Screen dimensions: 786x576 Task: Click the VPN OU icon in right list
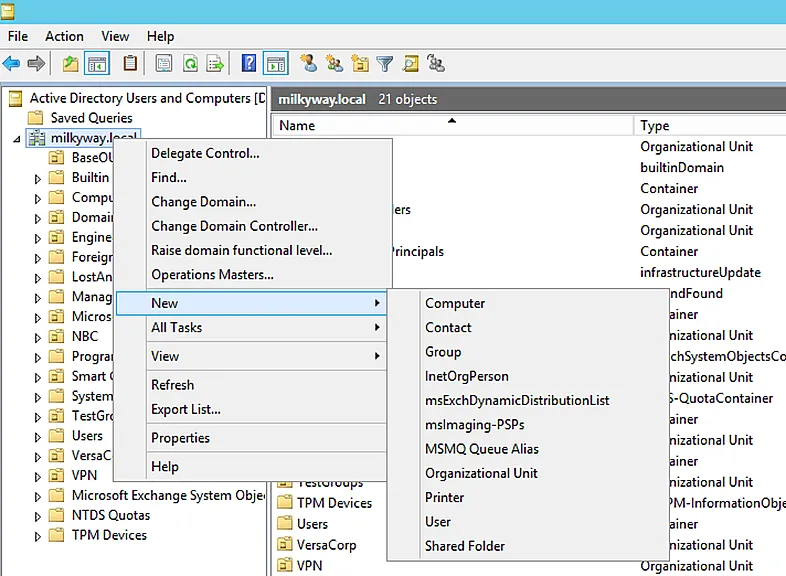tap(285, 565)
